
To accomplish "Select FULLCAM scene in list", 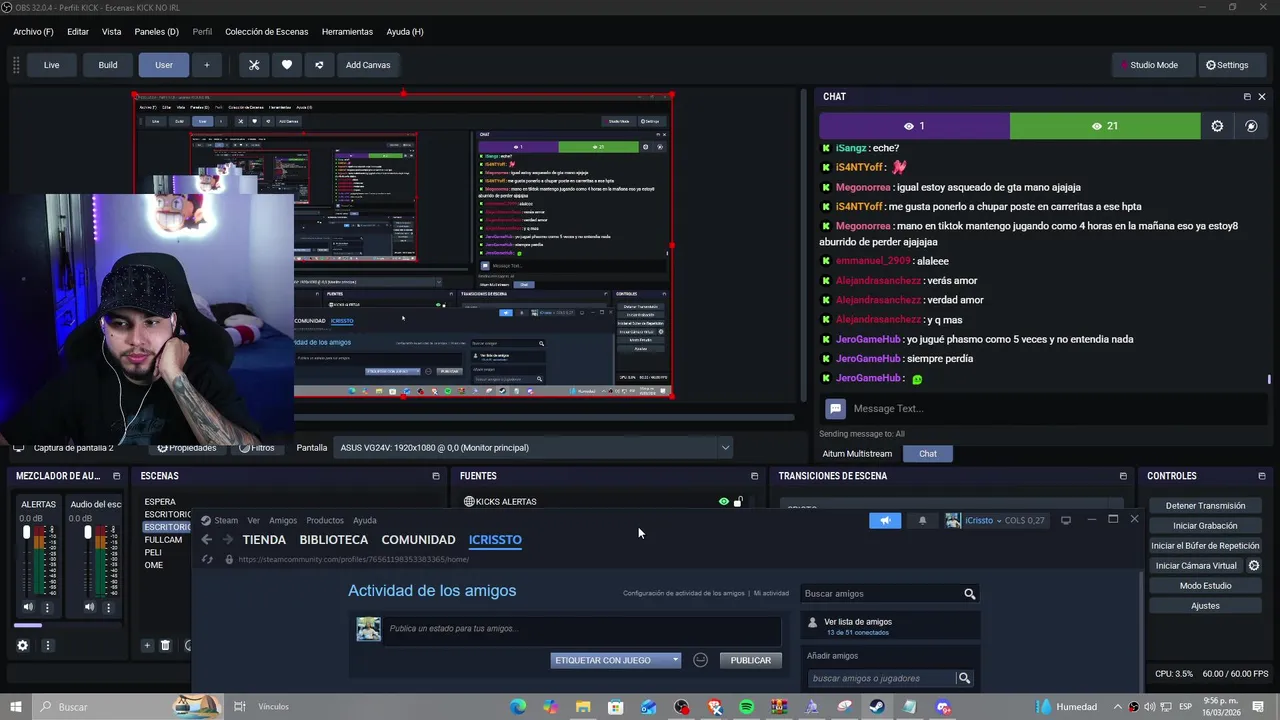I will click(163, 540).
